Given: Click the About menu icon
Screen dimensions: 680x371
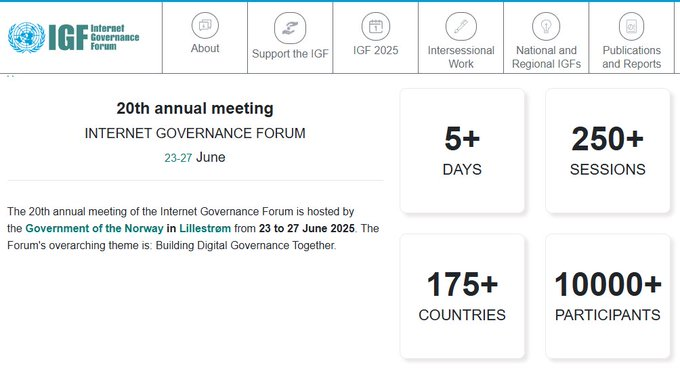Looking at the screenshot, I should pos(205,26).
